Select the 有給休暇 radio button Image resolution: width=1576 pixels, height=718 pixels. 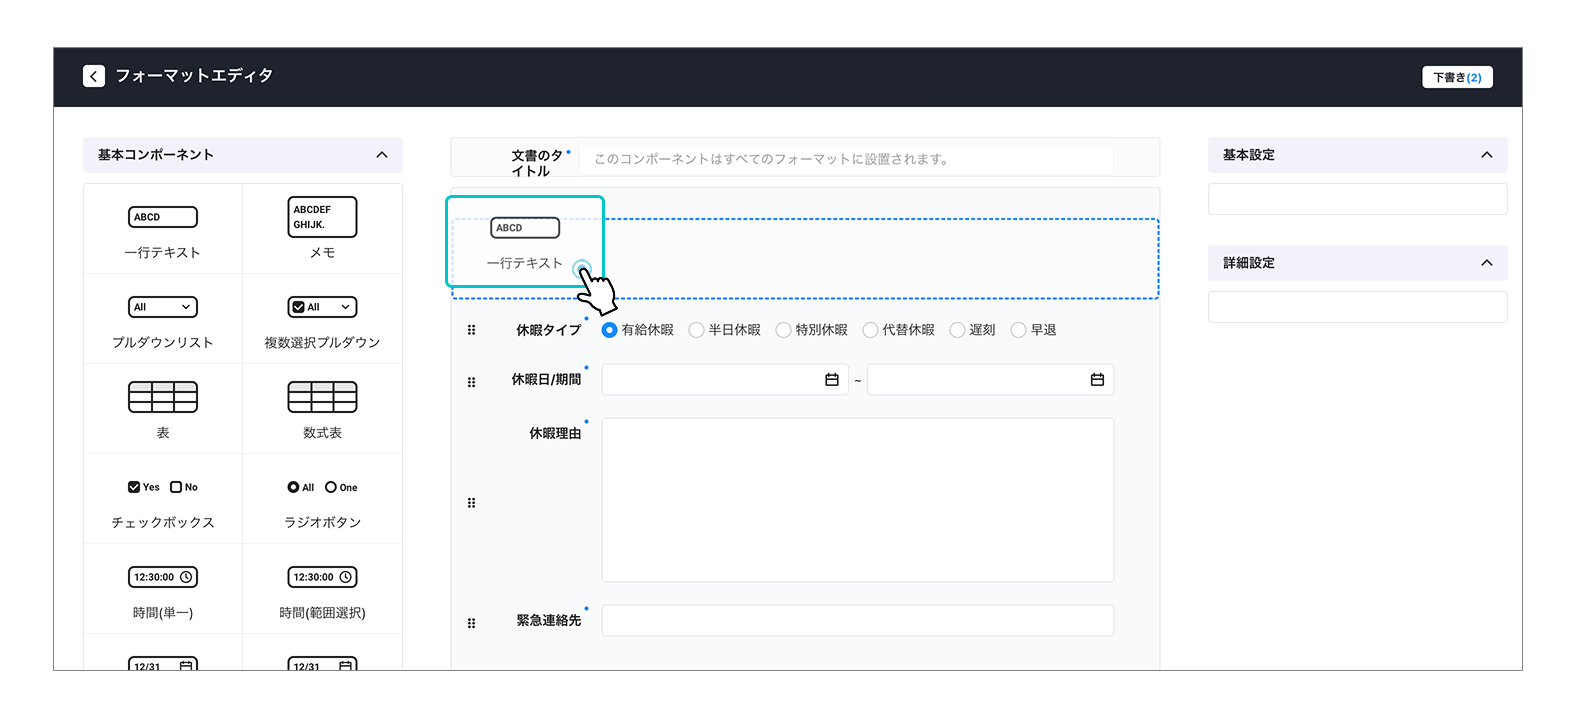click(609, 330)
